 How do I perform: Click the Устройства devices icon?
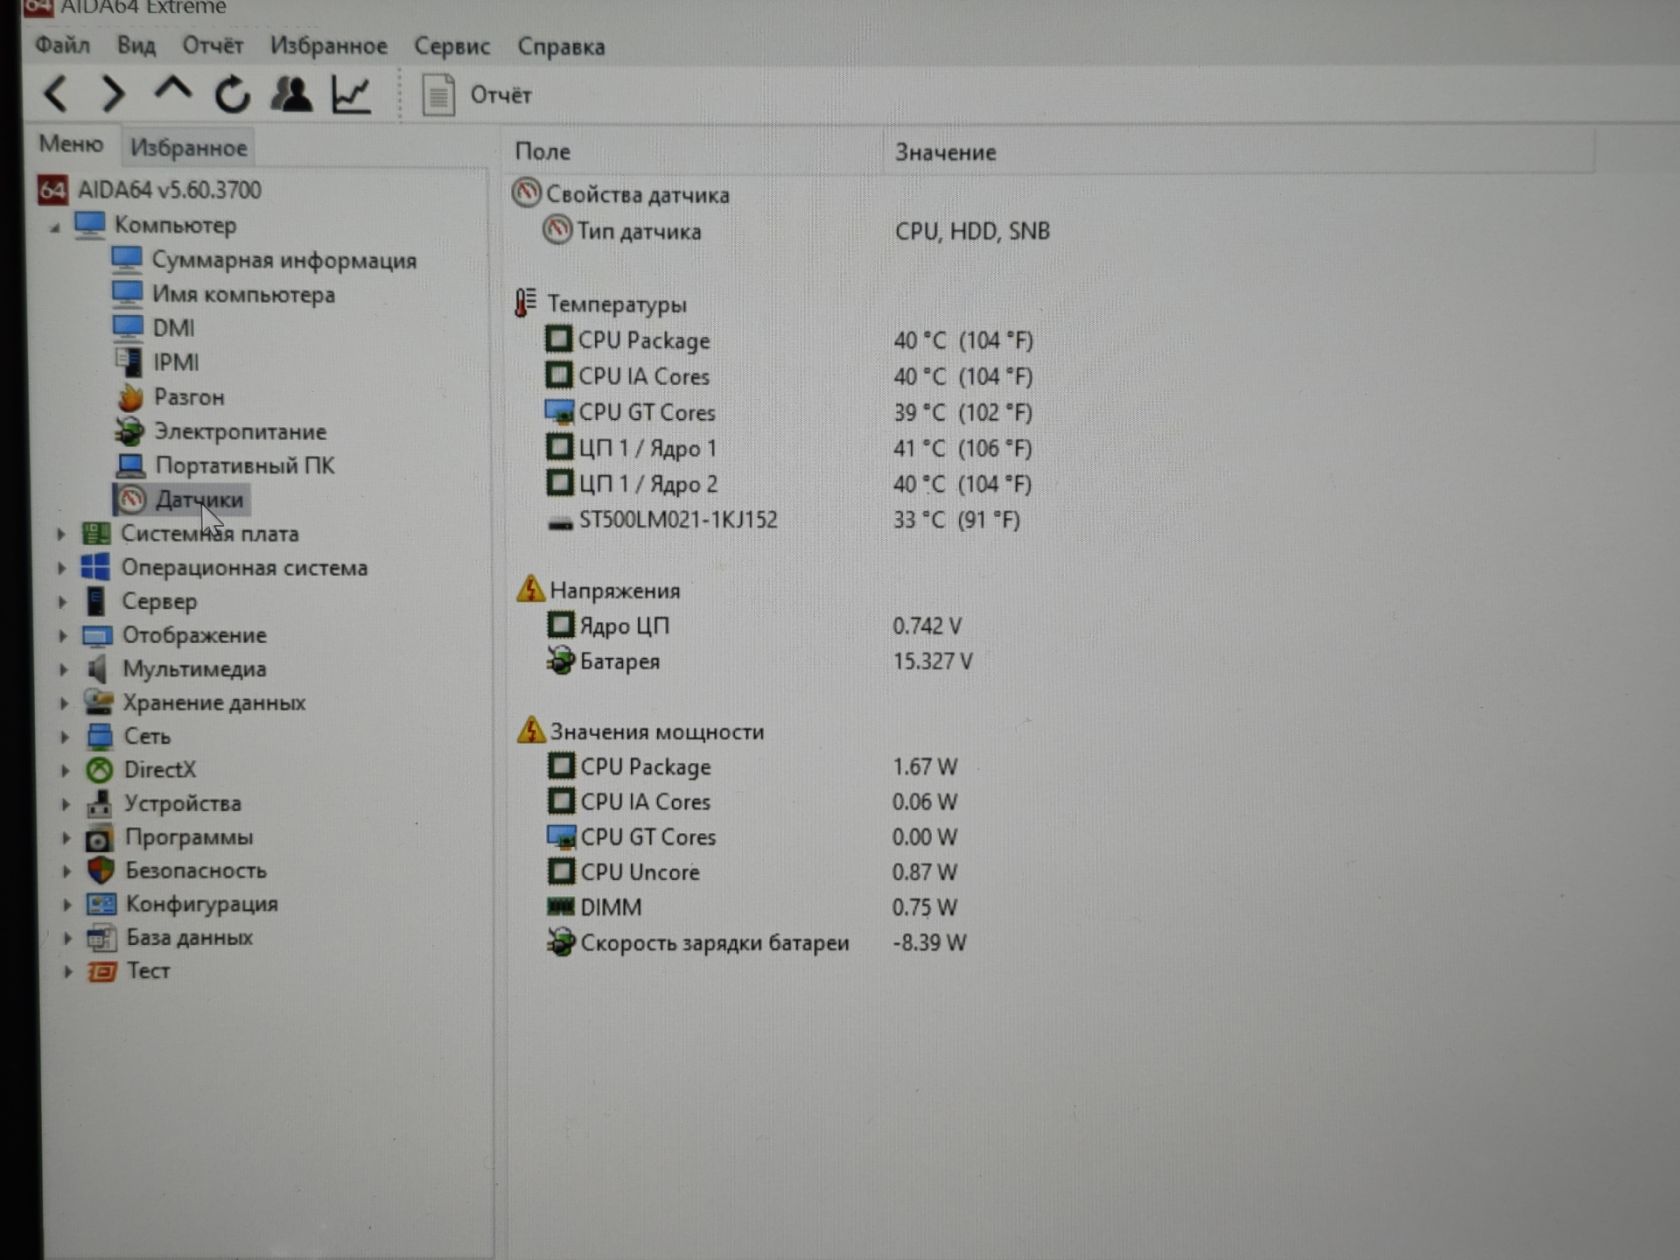99,804
